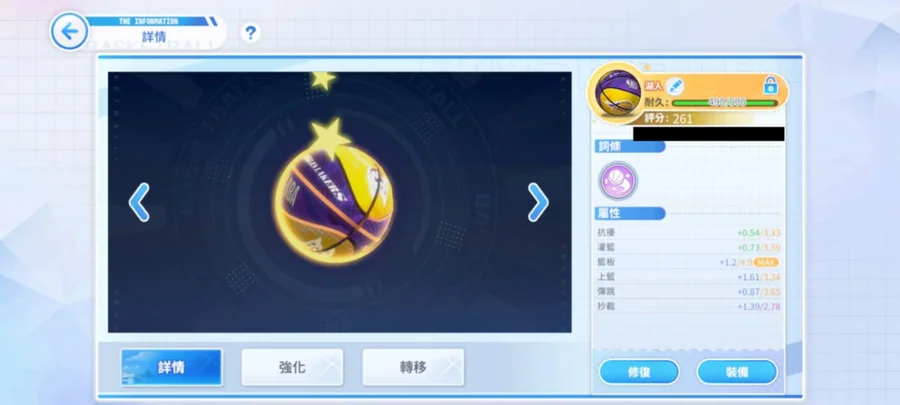900x405 pixels.
Task: Toggle the lock on this basketball
Action: point(770,86)
